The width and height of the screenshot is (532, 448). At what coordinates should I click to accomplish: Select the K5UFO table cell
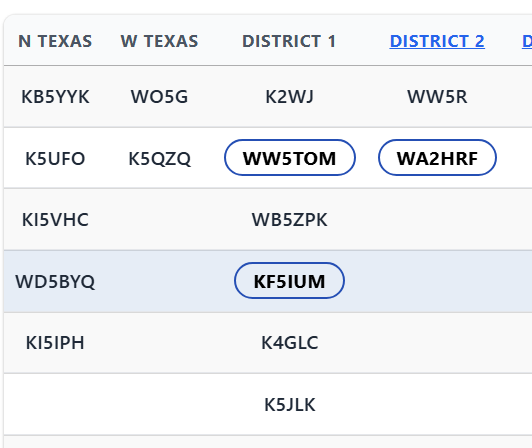click(55, 158)
